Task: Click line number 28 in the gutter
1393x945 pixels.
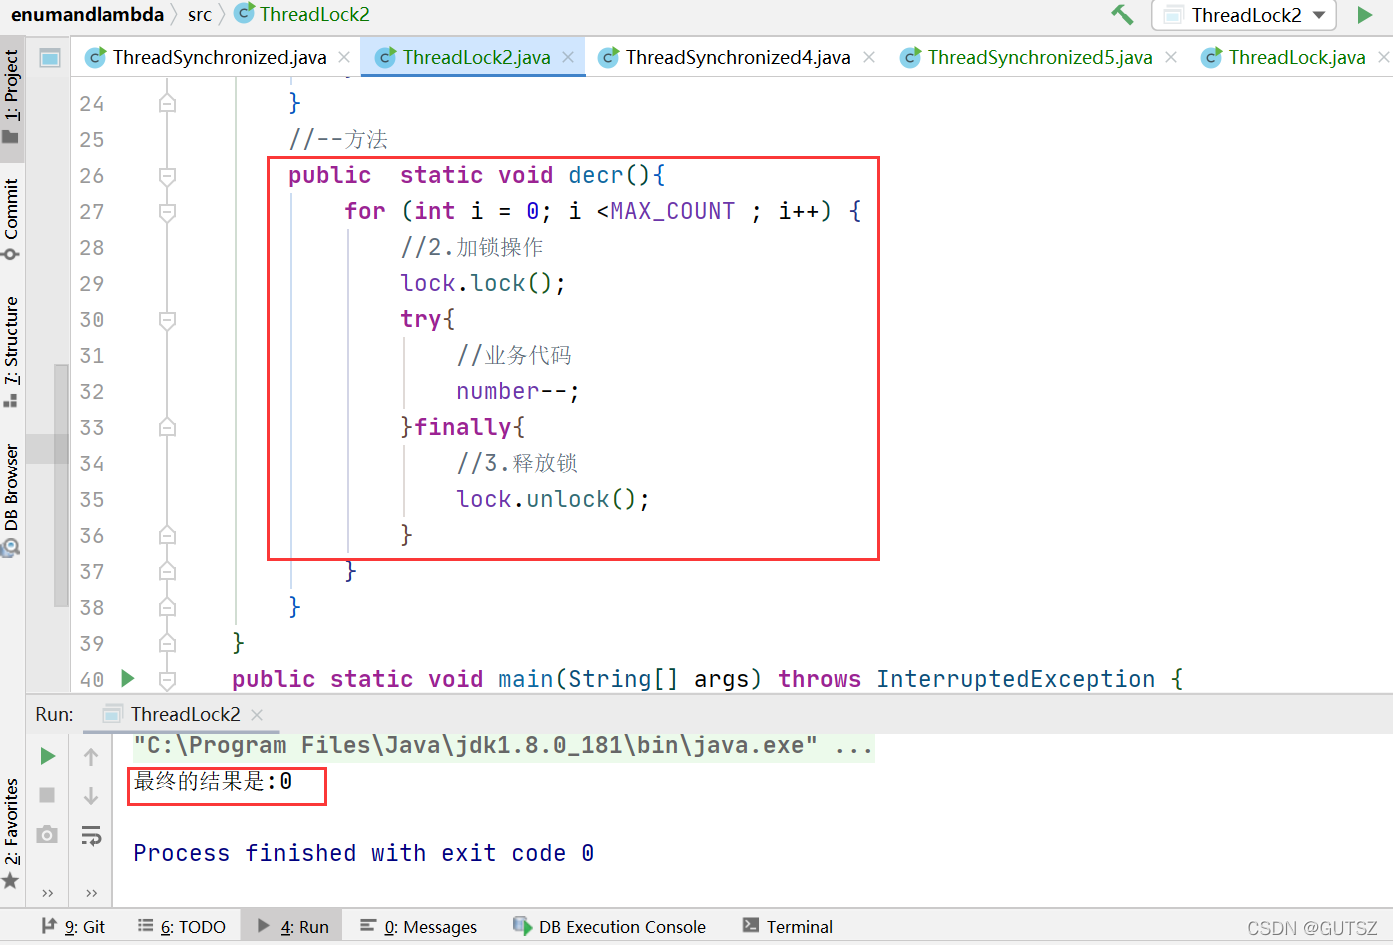Action: (92, 247)
